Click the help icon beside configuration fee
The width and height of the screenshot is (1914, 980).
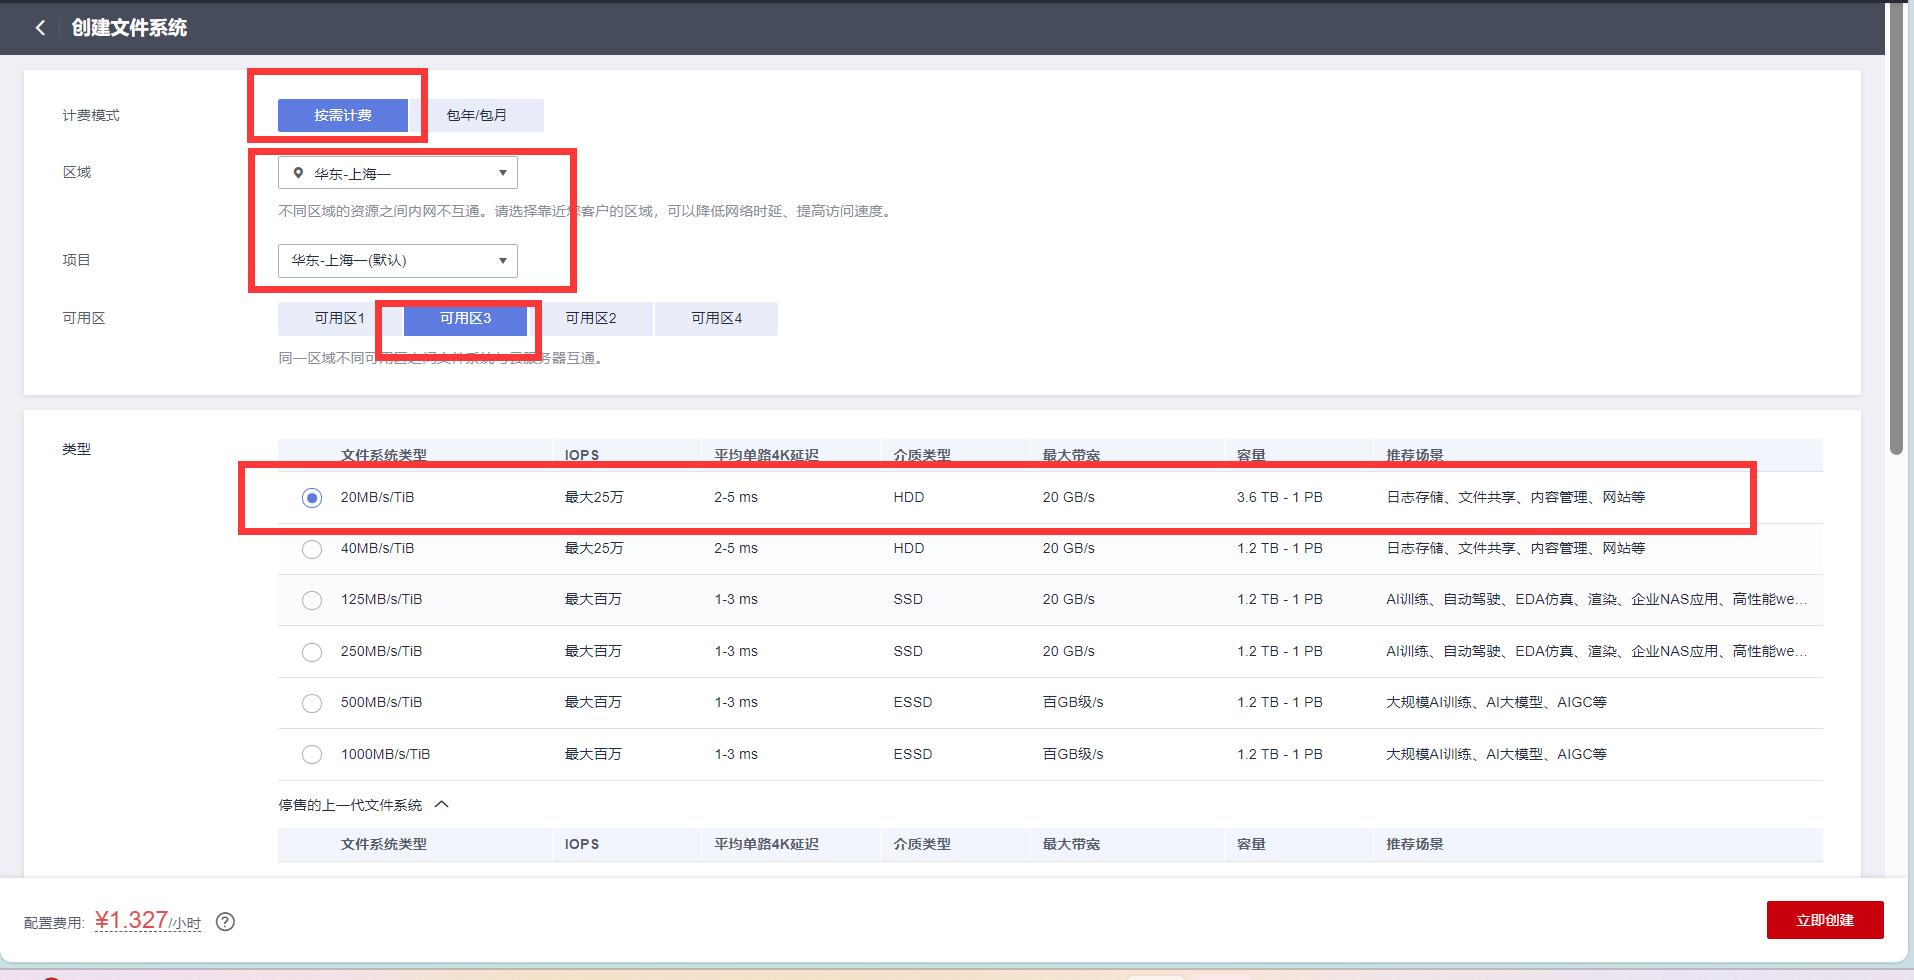pyautogui.click(x=225, y=922)
